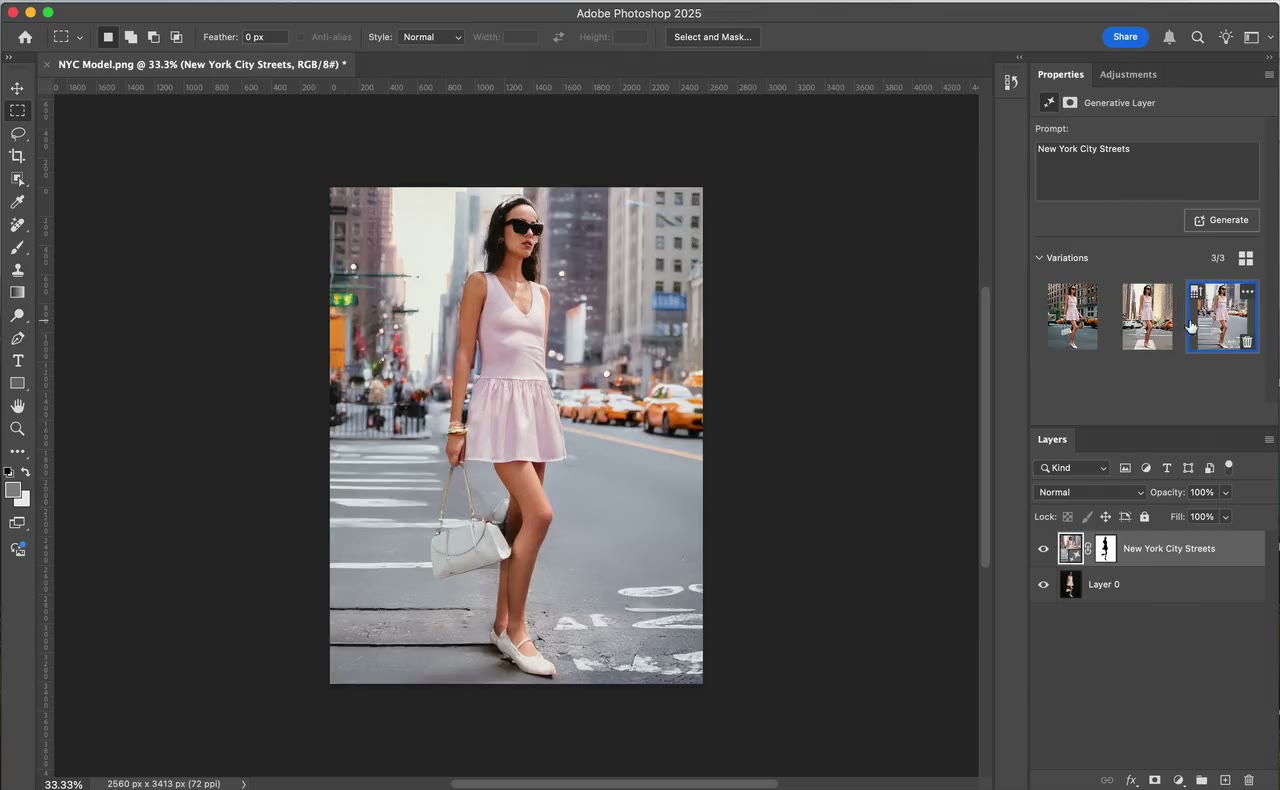
Task: Collapse the Variations section
Action: pyautogui.click(x=1039, y=258)
